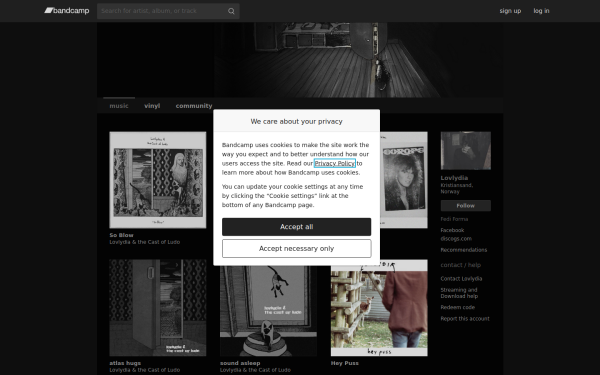Open the Privacy Policy link
Screen dimensions: 600x375
tap(334, 163)
